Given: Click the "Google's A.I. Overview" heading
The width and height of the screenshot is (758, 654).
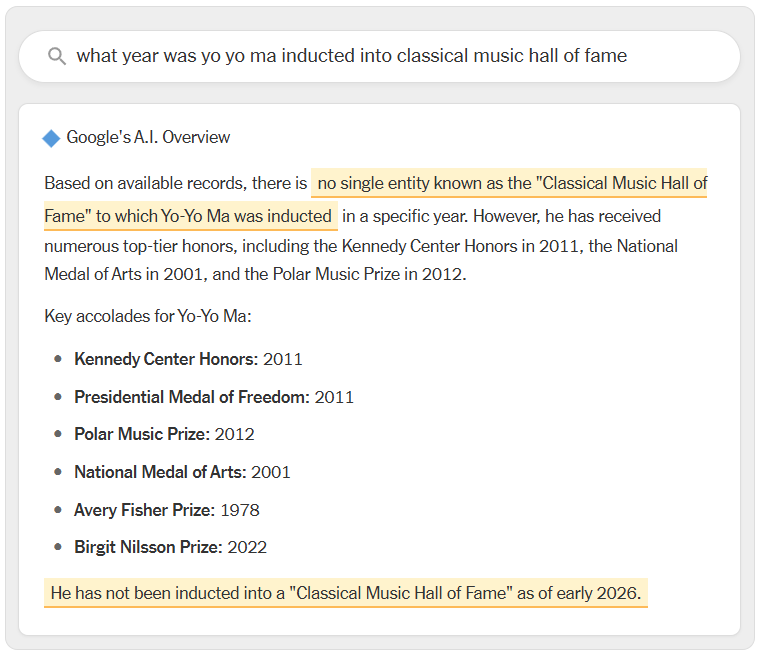Looking at the screenshot, I should coord(148,137).
